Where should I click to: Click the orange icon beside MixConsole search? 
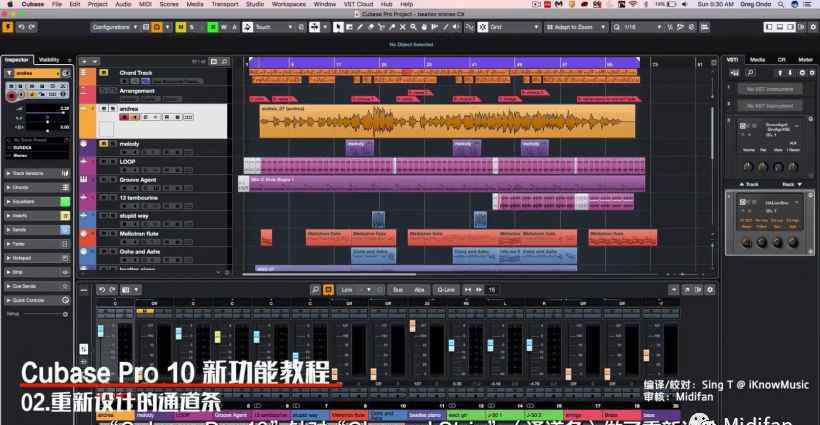click(328, 290)
